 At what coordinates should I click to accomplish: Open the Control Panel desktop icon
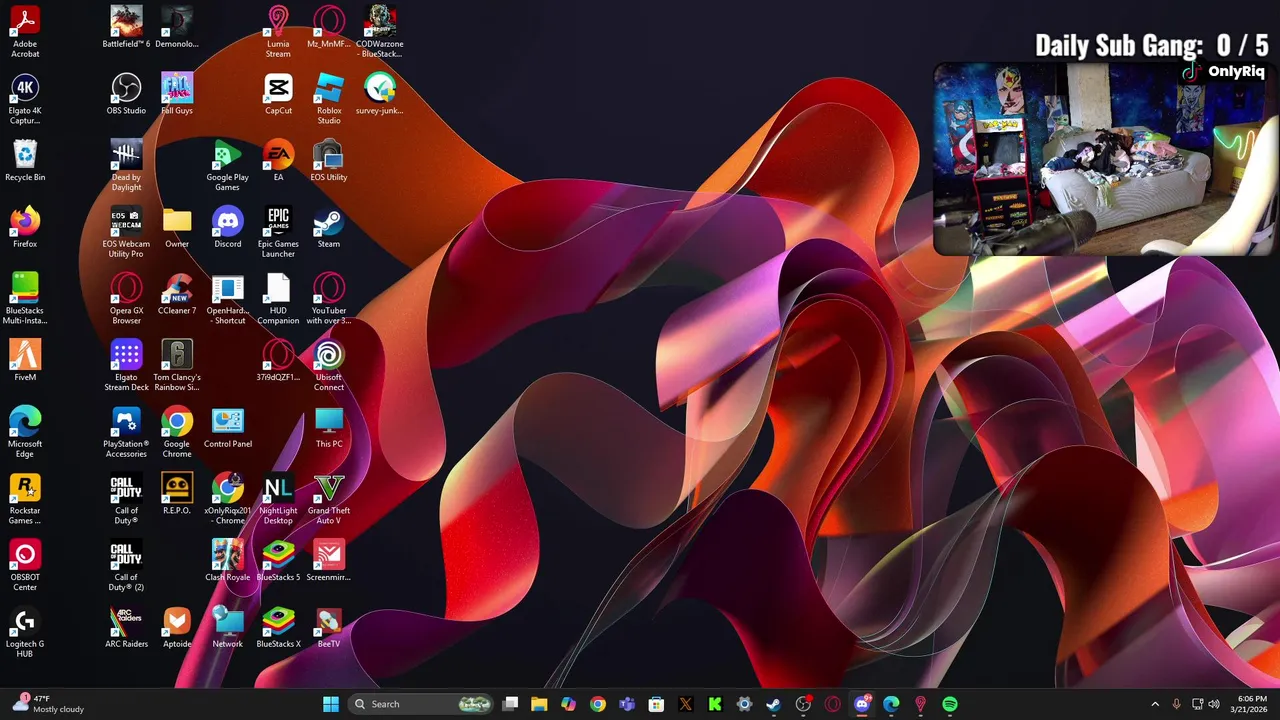227,428
